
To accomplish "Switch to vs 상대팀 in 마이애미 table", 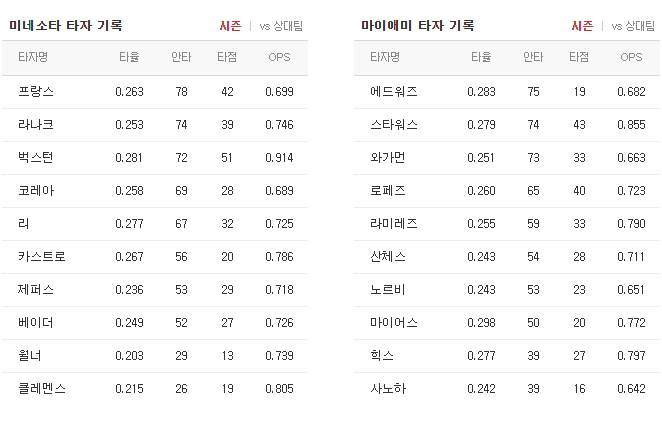I will point(633,26).
